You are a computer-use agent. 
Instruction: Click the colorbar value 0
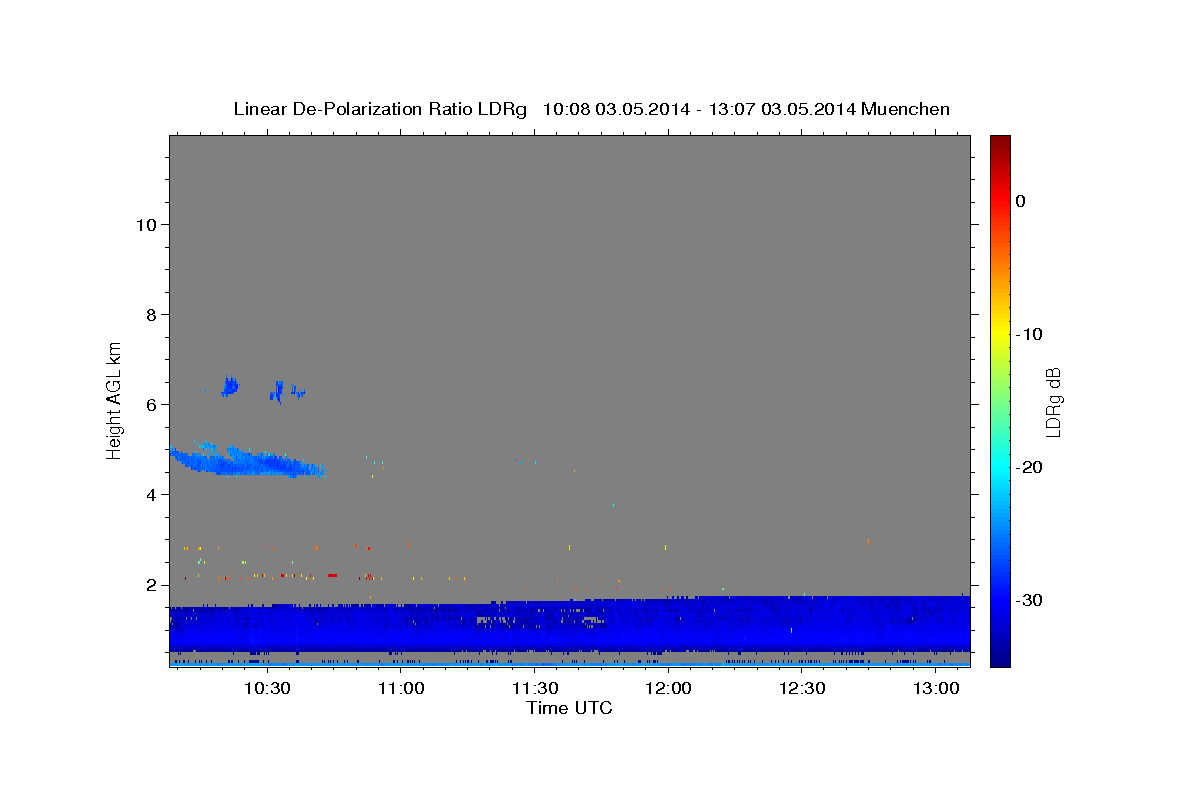pyautogui.click(x=1021, y=201)
